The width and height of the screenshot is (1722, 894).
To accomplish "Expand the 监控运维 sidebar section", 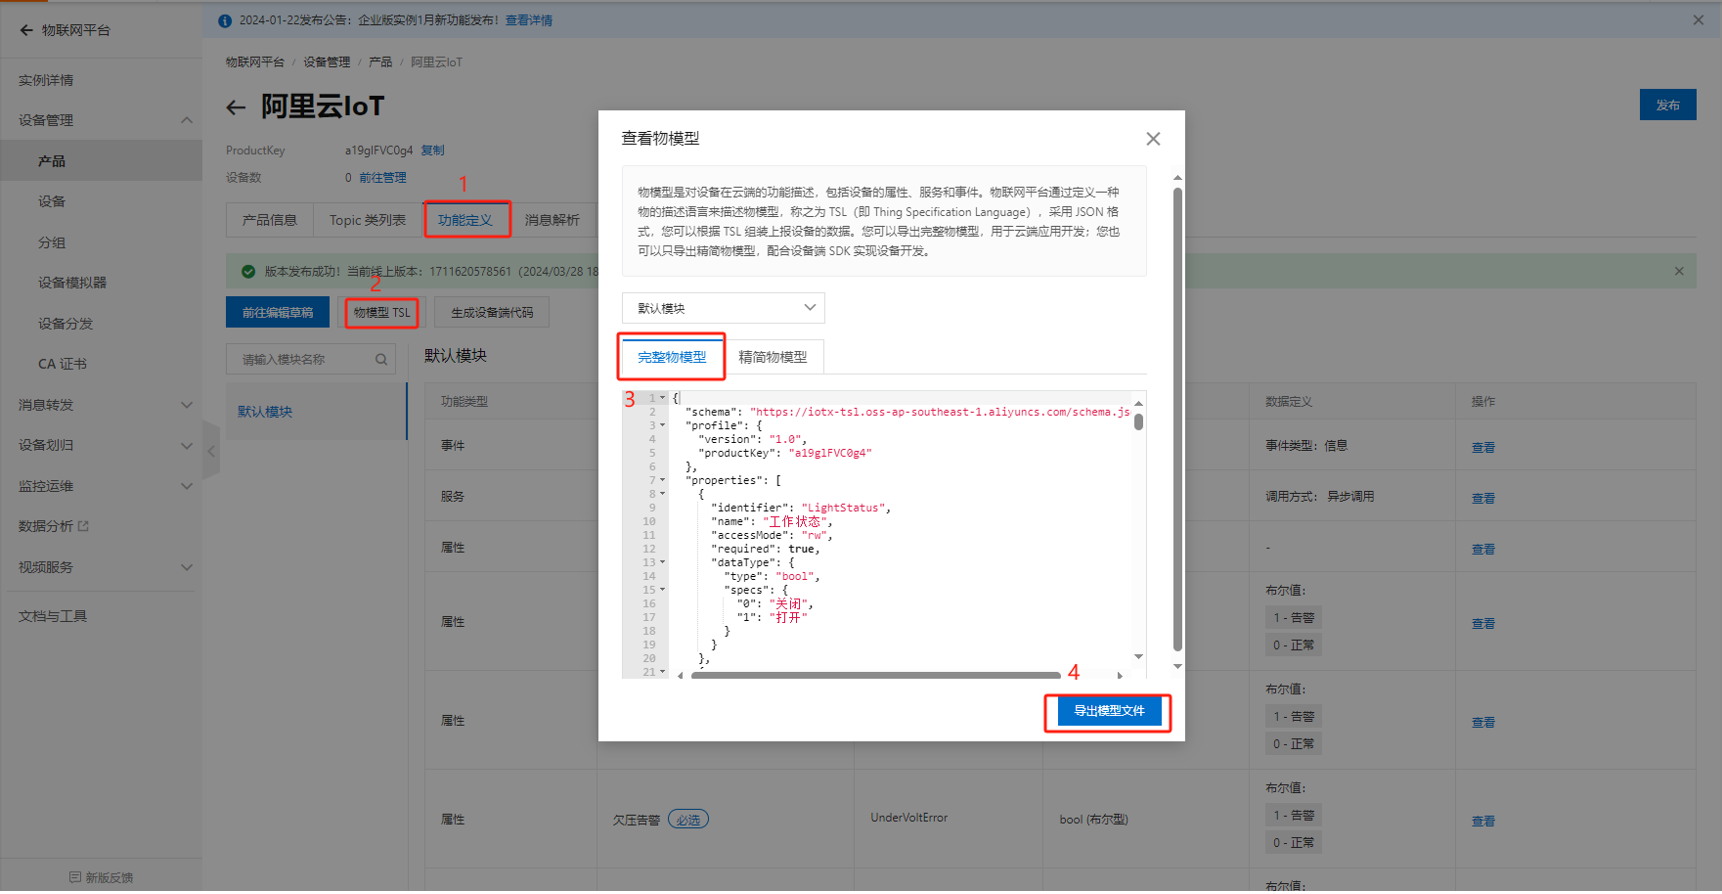I will point(186,487).
